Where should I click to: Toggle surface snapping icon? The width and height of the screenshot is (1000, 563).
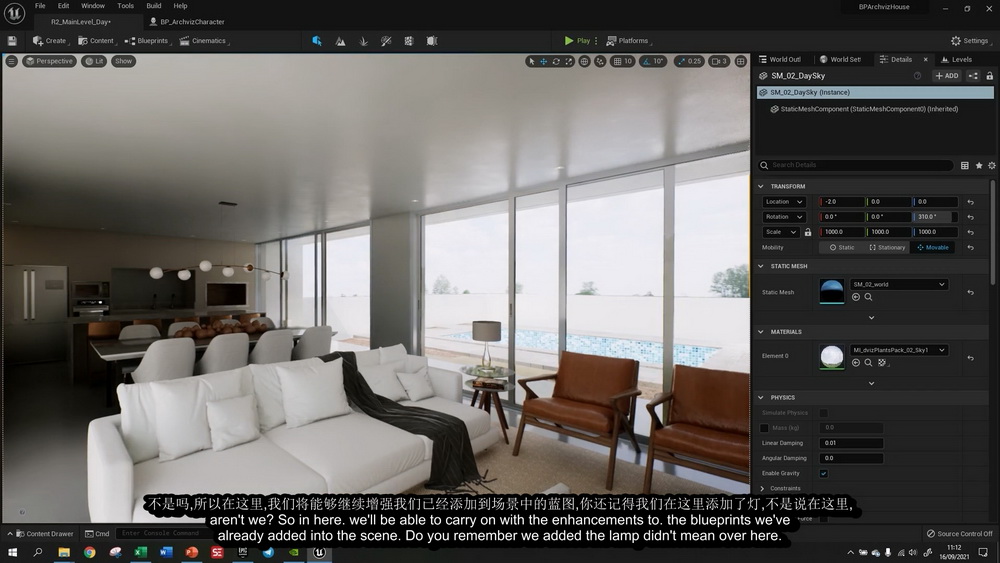[600, 61]
